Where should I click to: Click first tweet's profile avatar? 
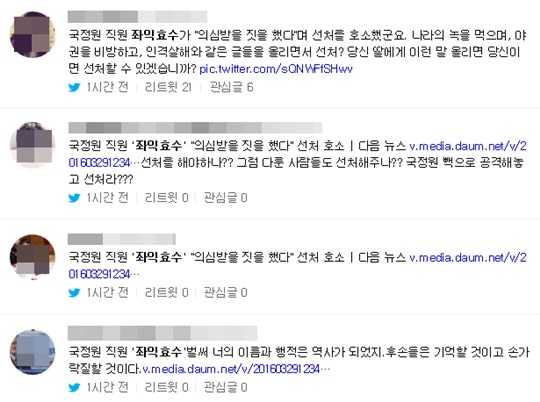tap(32, 34)
